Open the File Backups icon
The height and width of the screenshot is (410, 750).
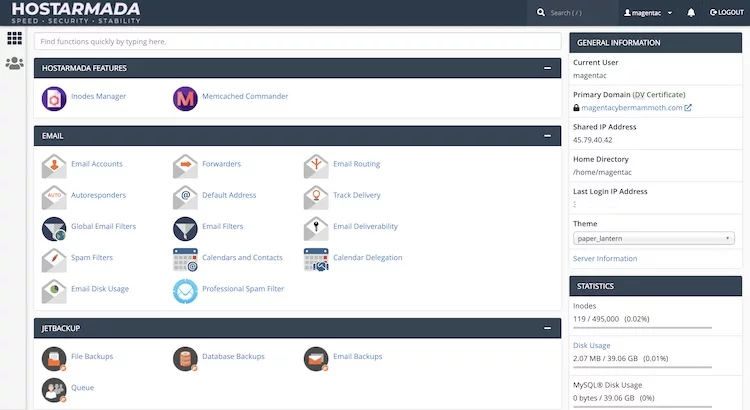(x=54, y=359)
